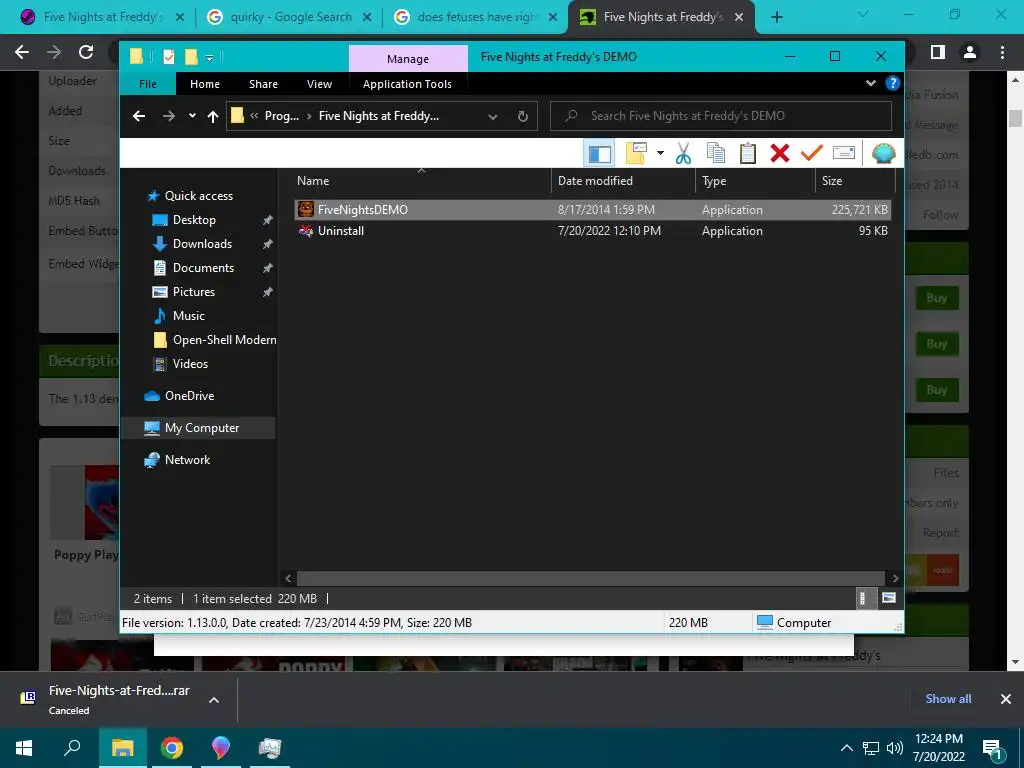This screenshot has width=1024, height=768.
Task: Open Chrome from the taskbar
Action: click(172, 748)
